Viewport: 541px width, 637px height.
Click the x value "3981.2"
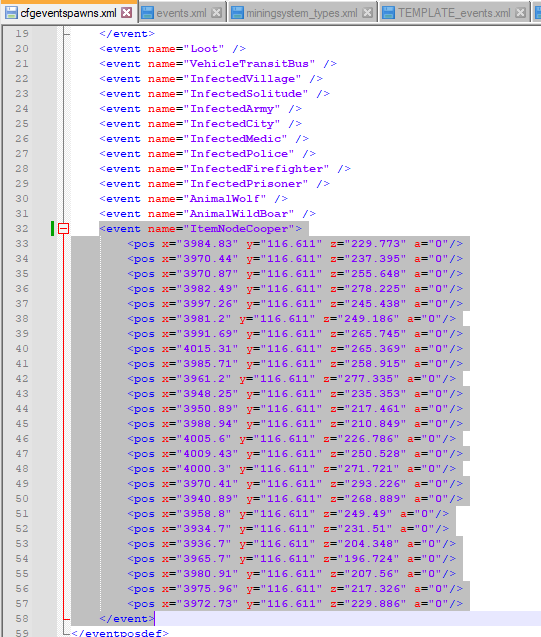(204, 319)
